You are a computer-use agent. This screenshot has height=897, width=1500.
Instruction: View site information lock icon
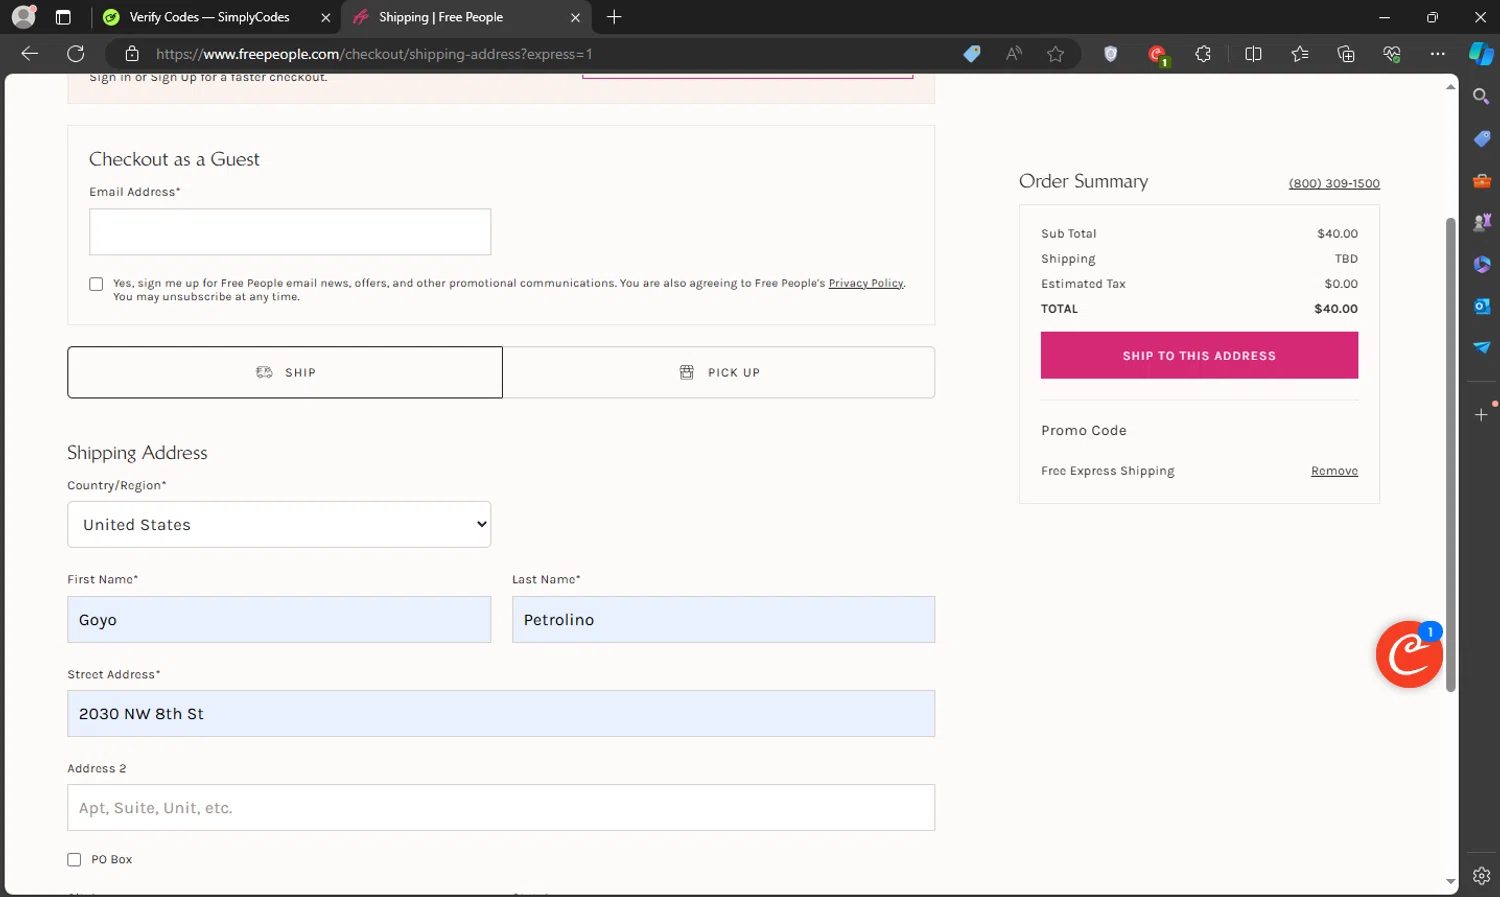tap(131, 54)
